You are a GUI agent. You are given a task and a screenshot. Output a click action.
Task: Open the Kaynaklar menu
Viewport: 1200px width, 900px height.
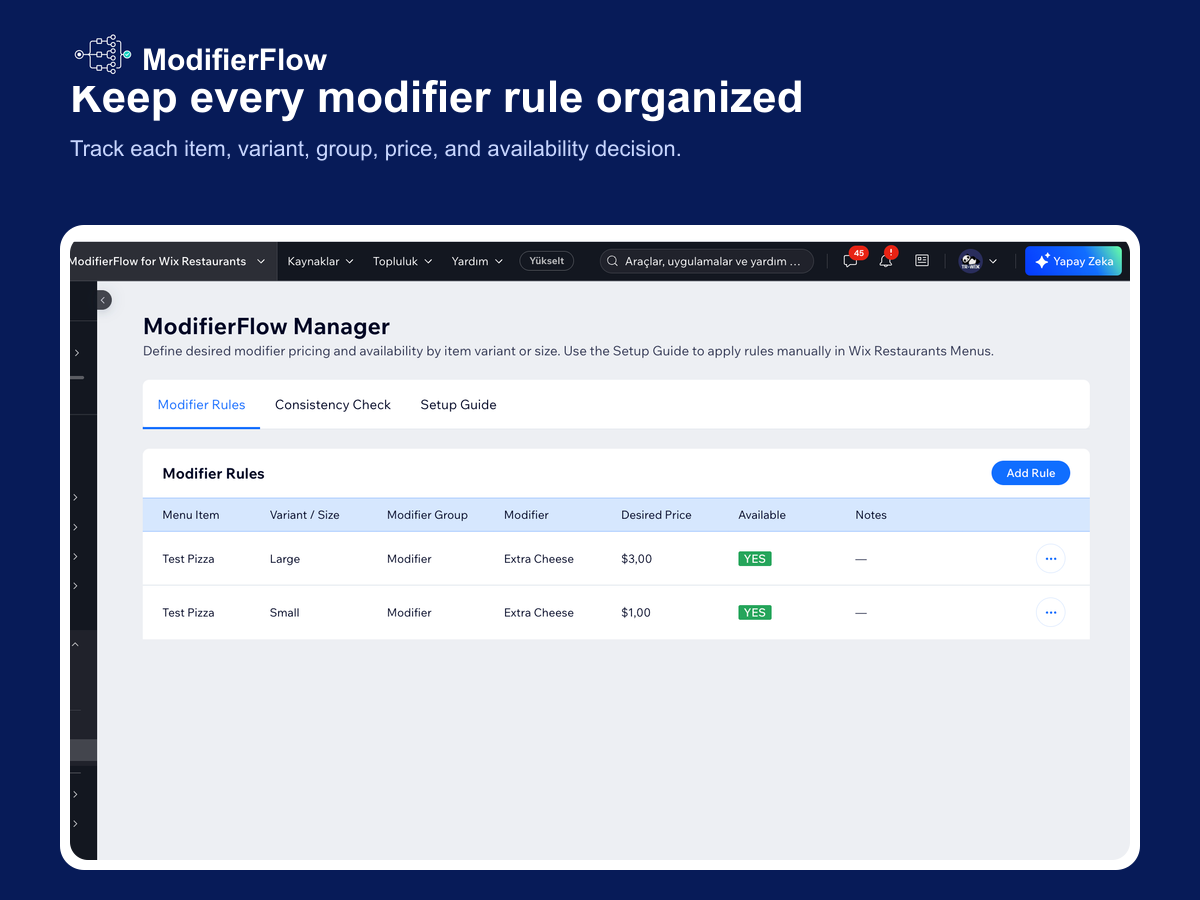pos(320,261)
